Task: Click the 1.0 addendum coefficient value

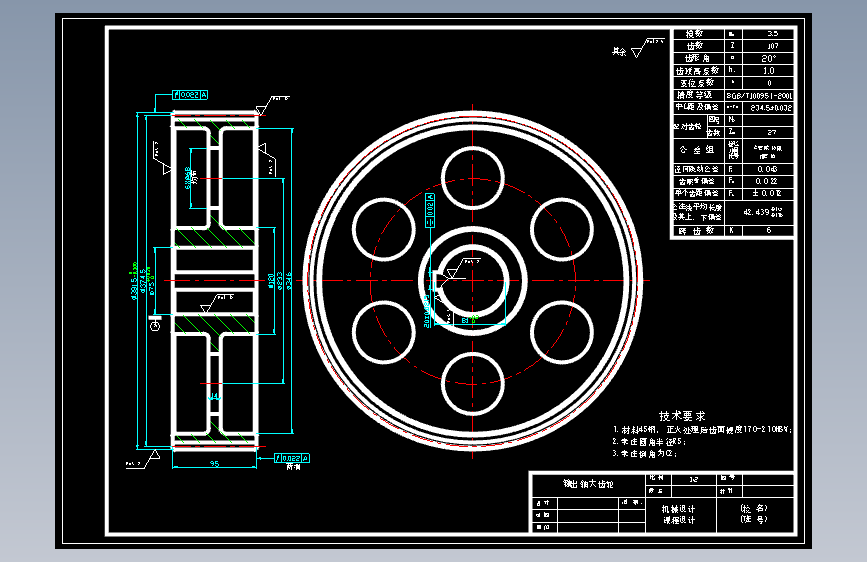Action: click(768, 70)
